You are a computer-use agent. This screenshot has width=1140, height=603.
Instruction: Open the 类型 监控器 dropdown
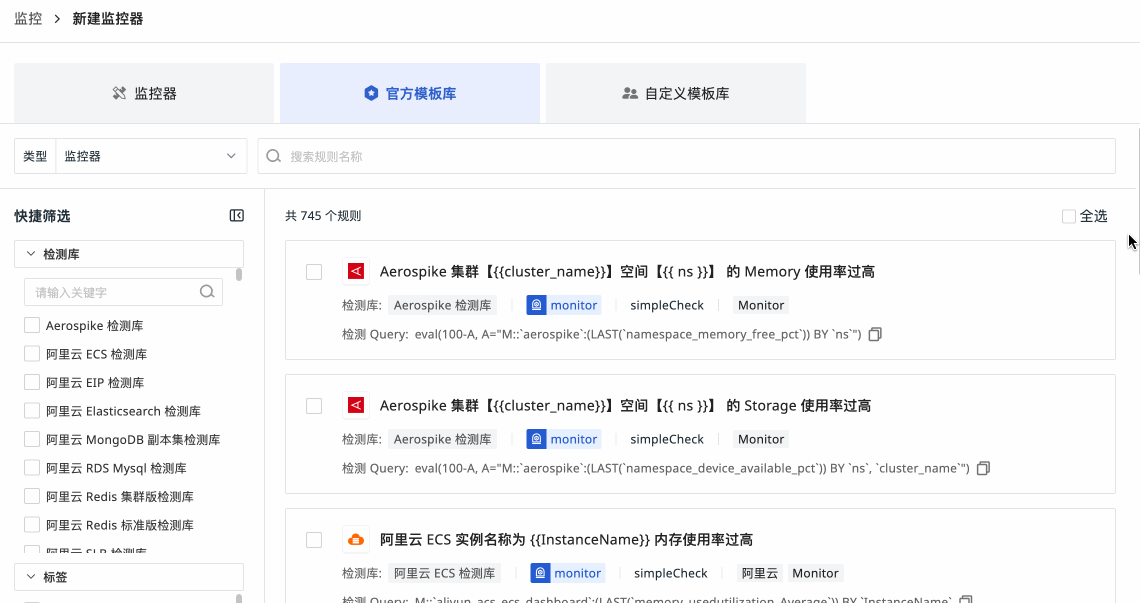150,156
